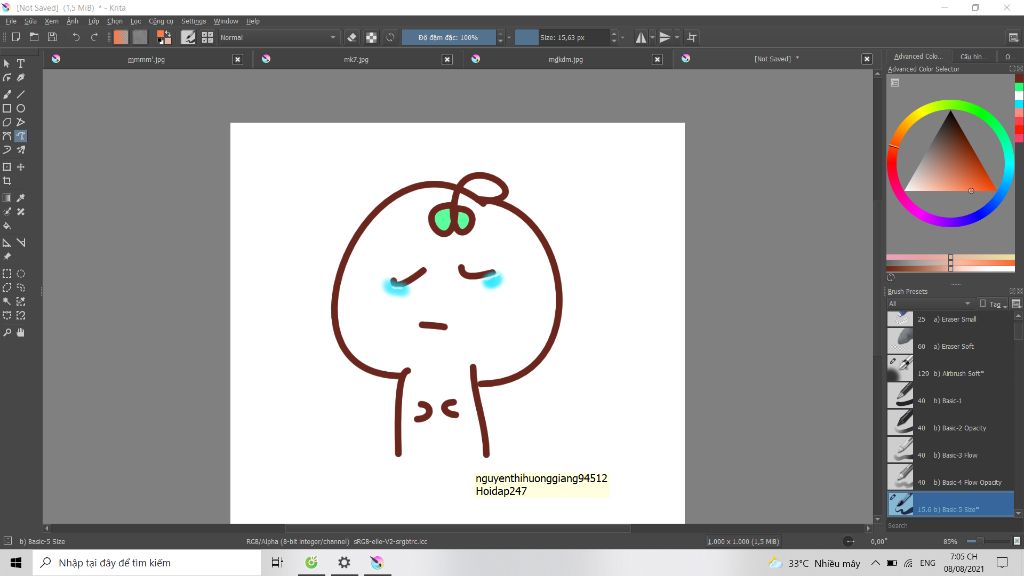Viewport: 1024px width, 576px height.
Task: Expand the brush size options arrow
Action: point(622,37)
